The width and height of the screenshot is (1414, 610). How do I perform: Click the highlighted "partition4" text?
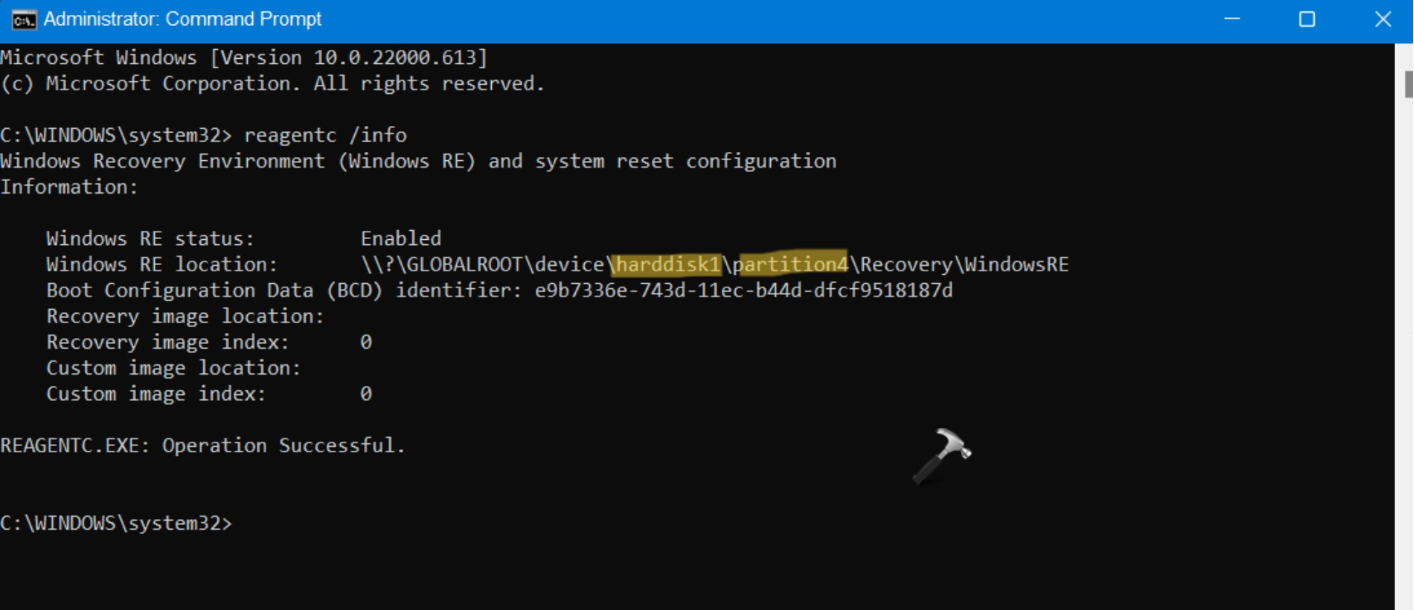[x=792, y=264]
